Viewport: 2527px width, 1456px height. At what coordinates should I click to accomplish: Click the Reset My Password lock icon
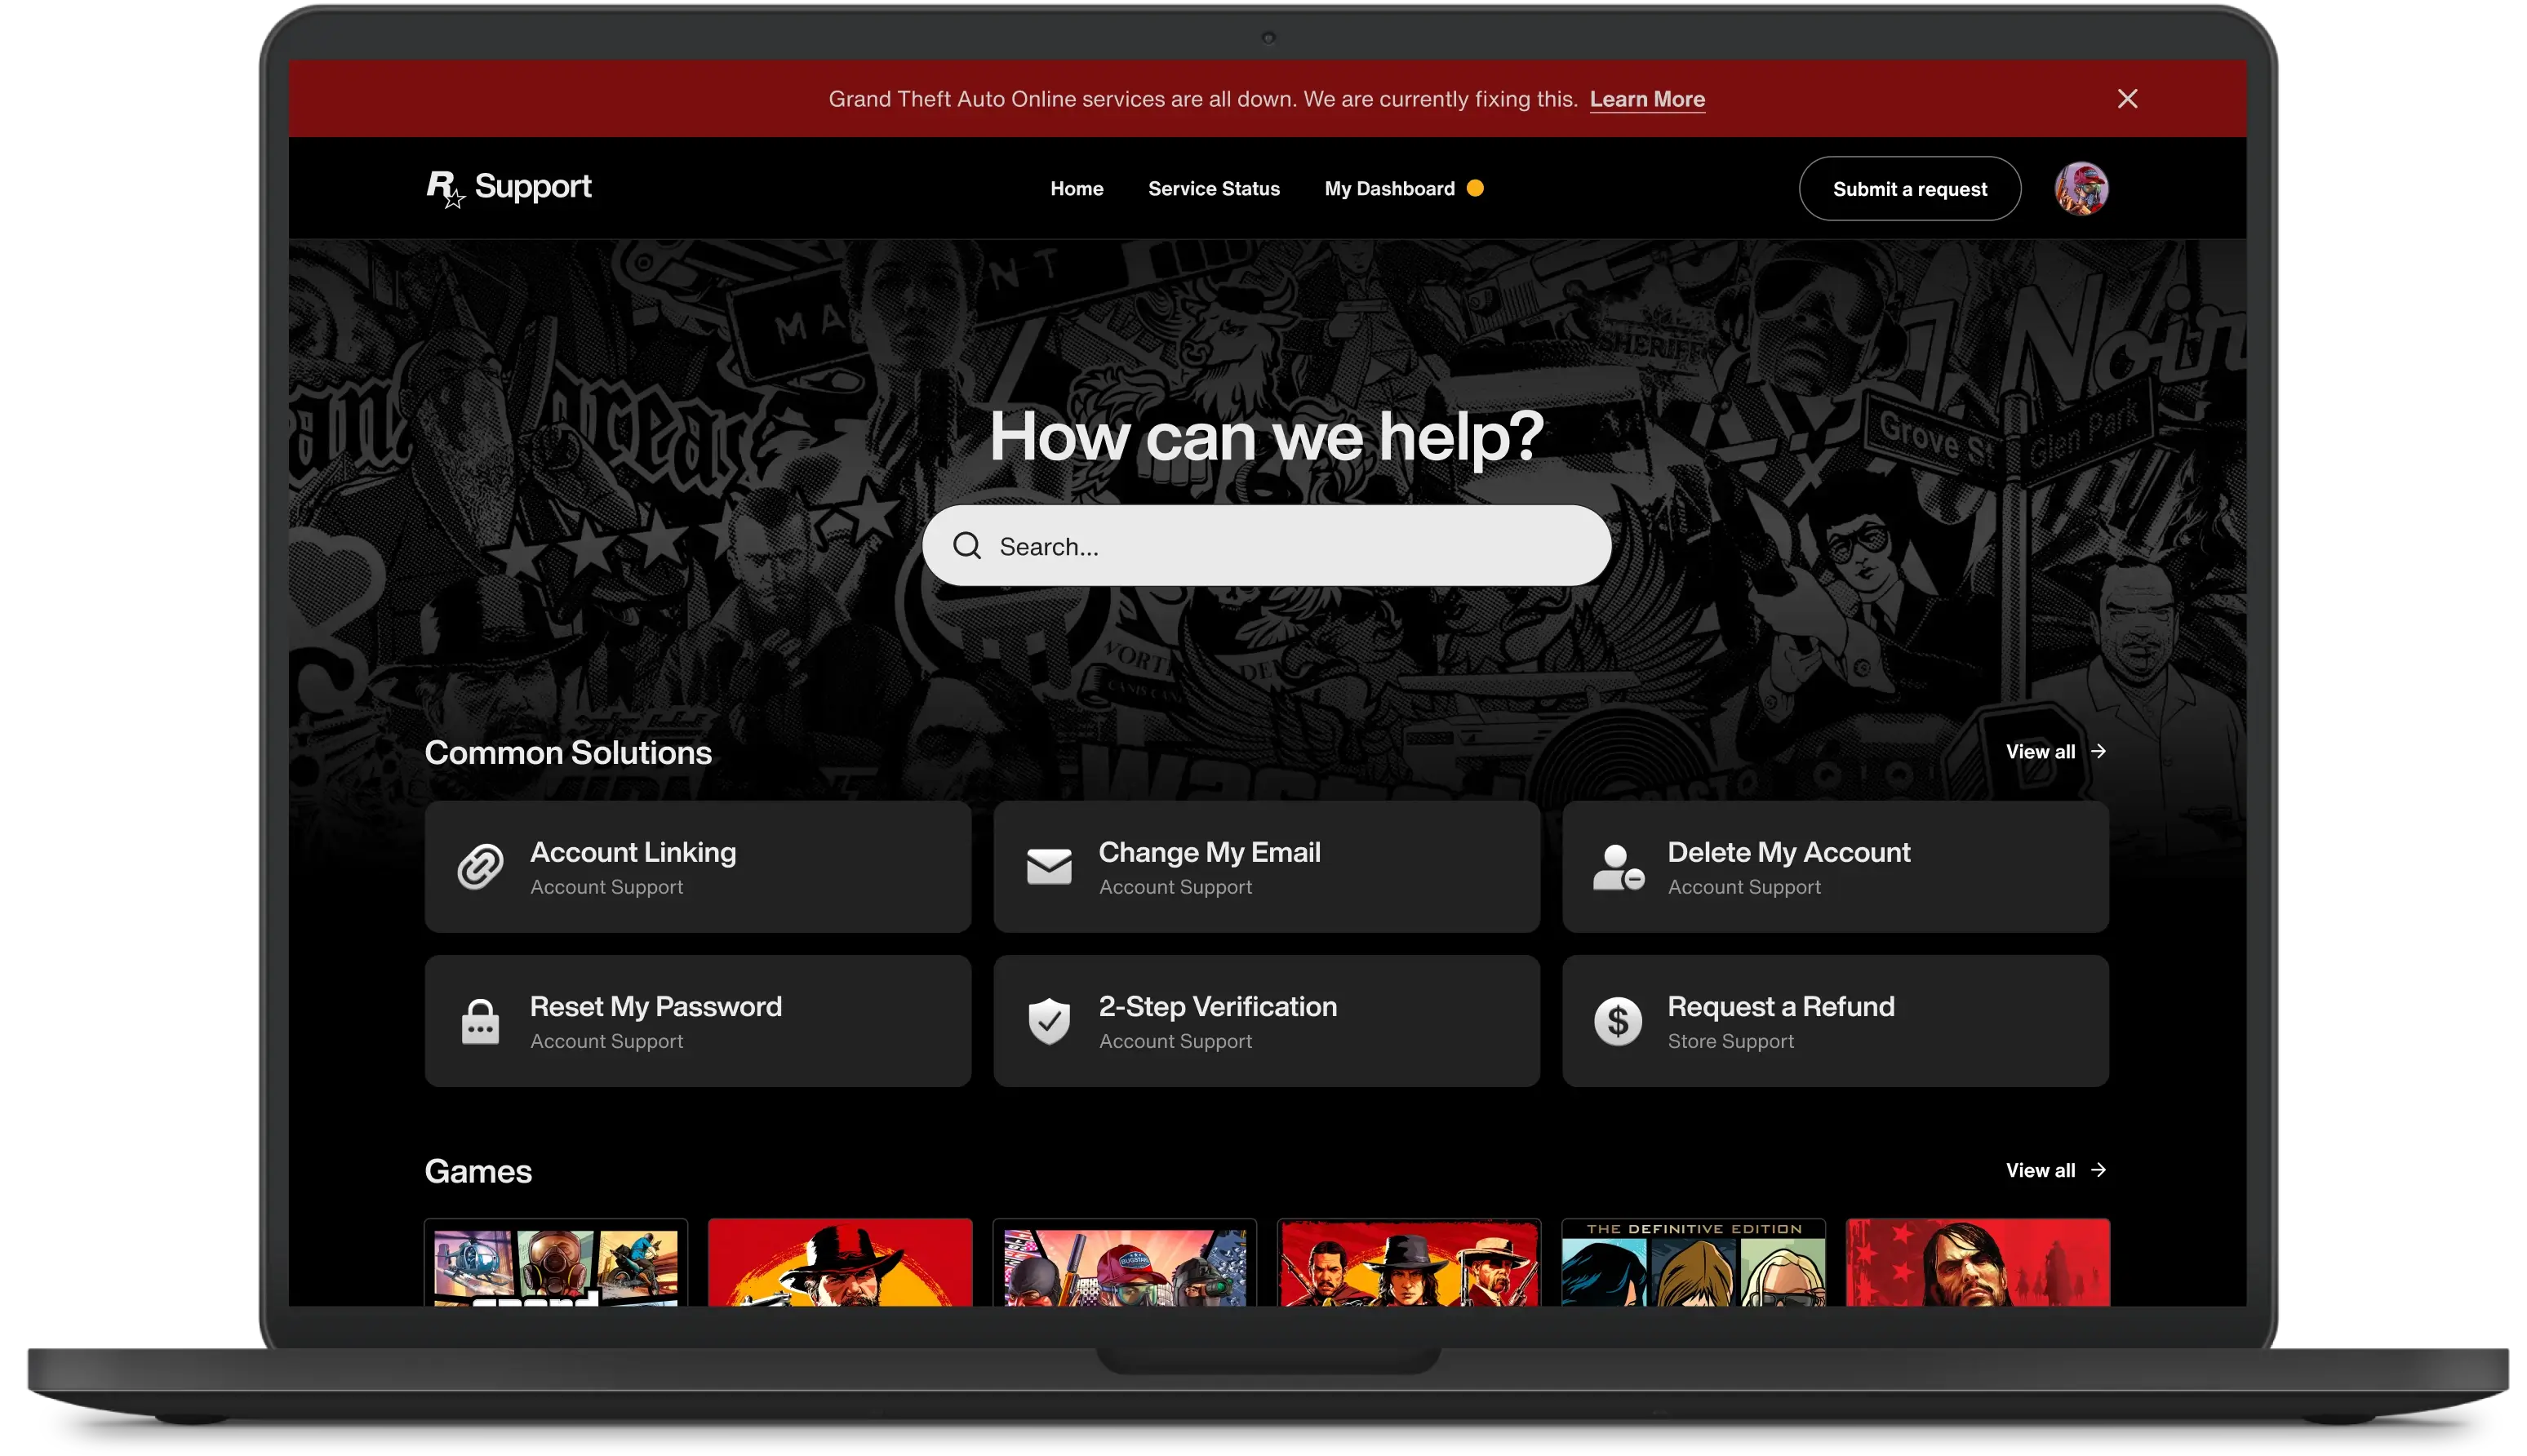tap(480, 1021)
